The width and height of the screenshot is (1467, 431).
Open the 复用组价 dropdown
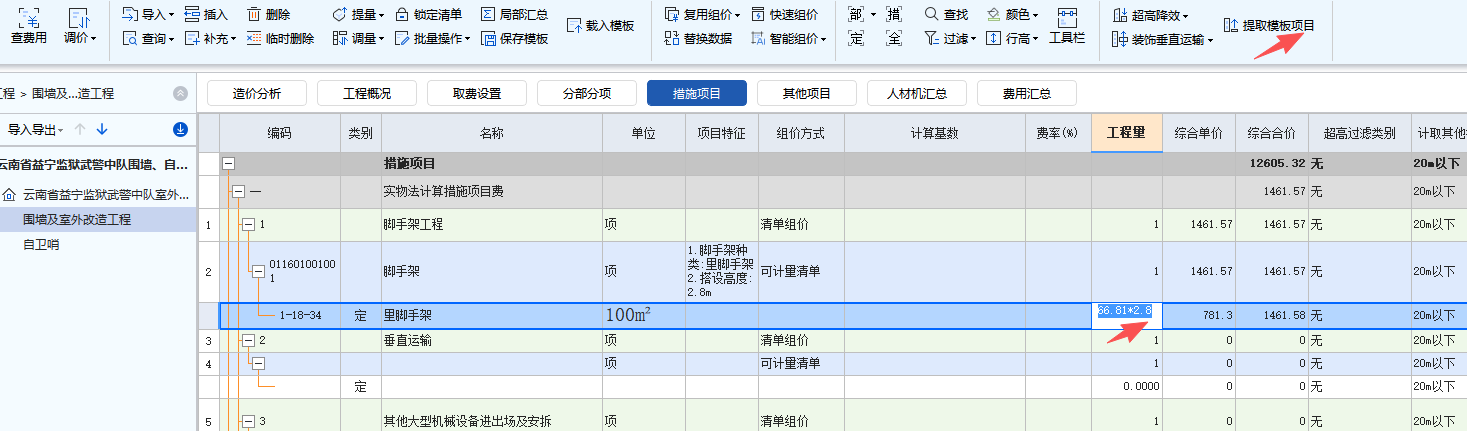(702, 15)
